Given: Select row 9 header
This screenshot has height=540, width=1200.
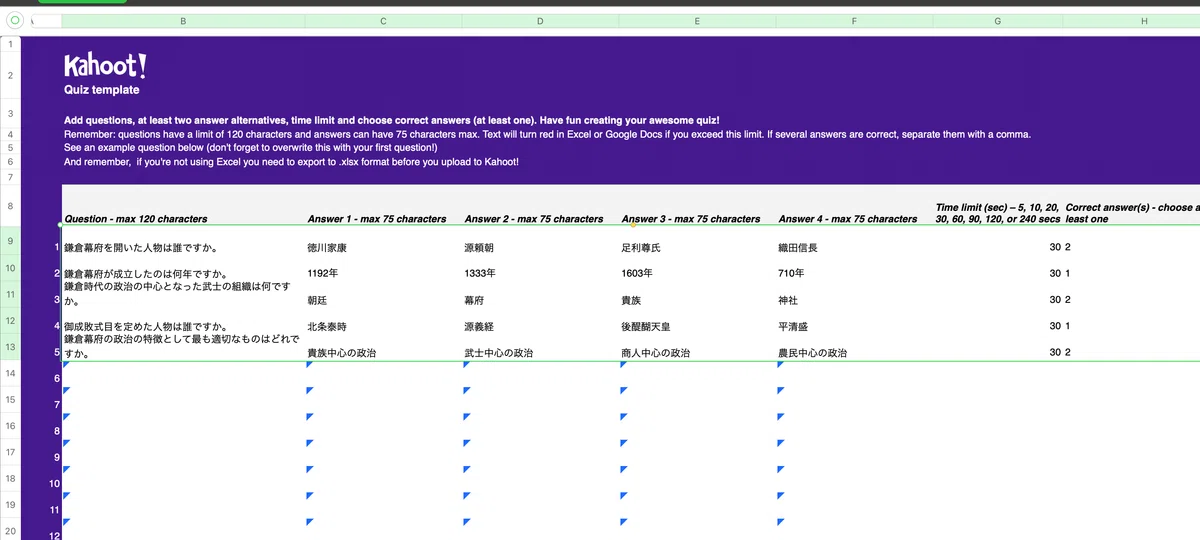Looking at the screenshot, I should click(9, 242).
